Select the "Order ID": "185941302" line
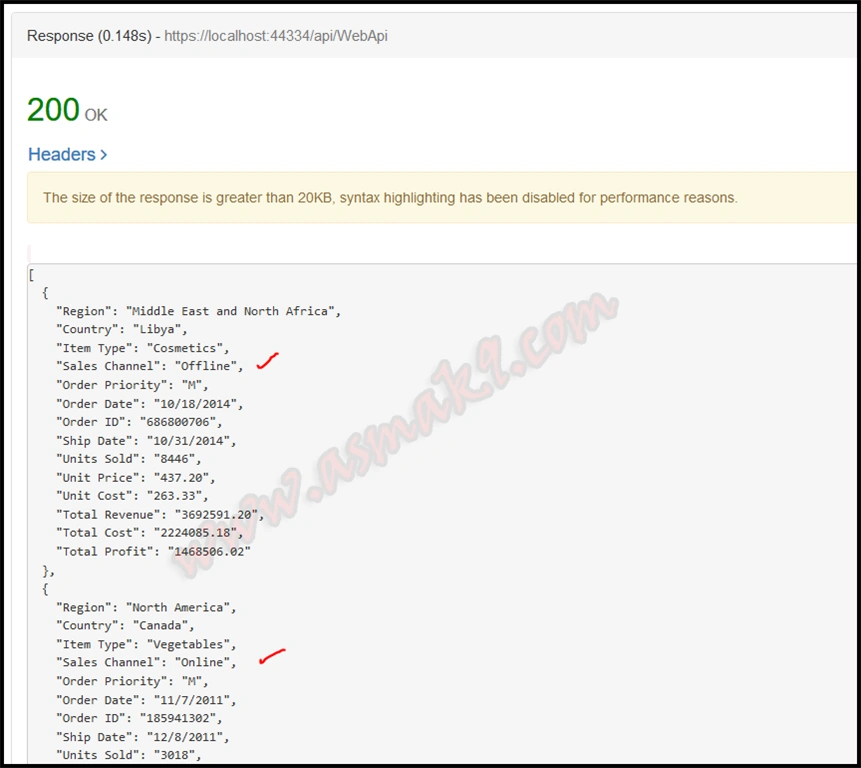This screenshot has height=768, width=861. point(139,719)
